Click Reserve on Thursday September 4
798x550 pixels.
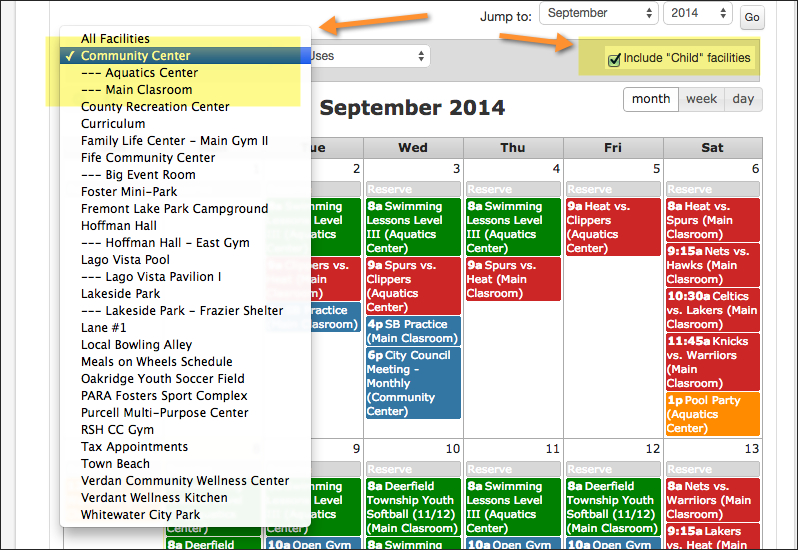click(513, 189)
